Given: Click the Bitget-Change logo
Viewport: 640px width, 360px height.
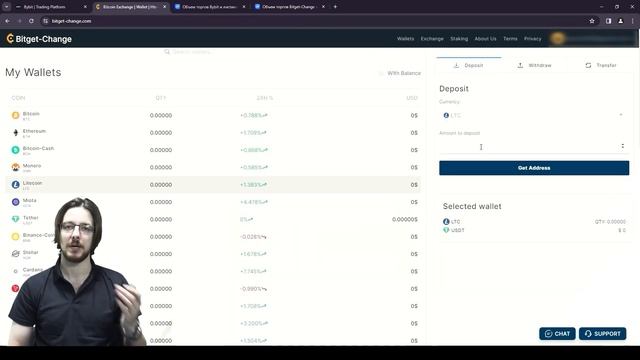Looking at the screenshot, I should pos(39,39).
